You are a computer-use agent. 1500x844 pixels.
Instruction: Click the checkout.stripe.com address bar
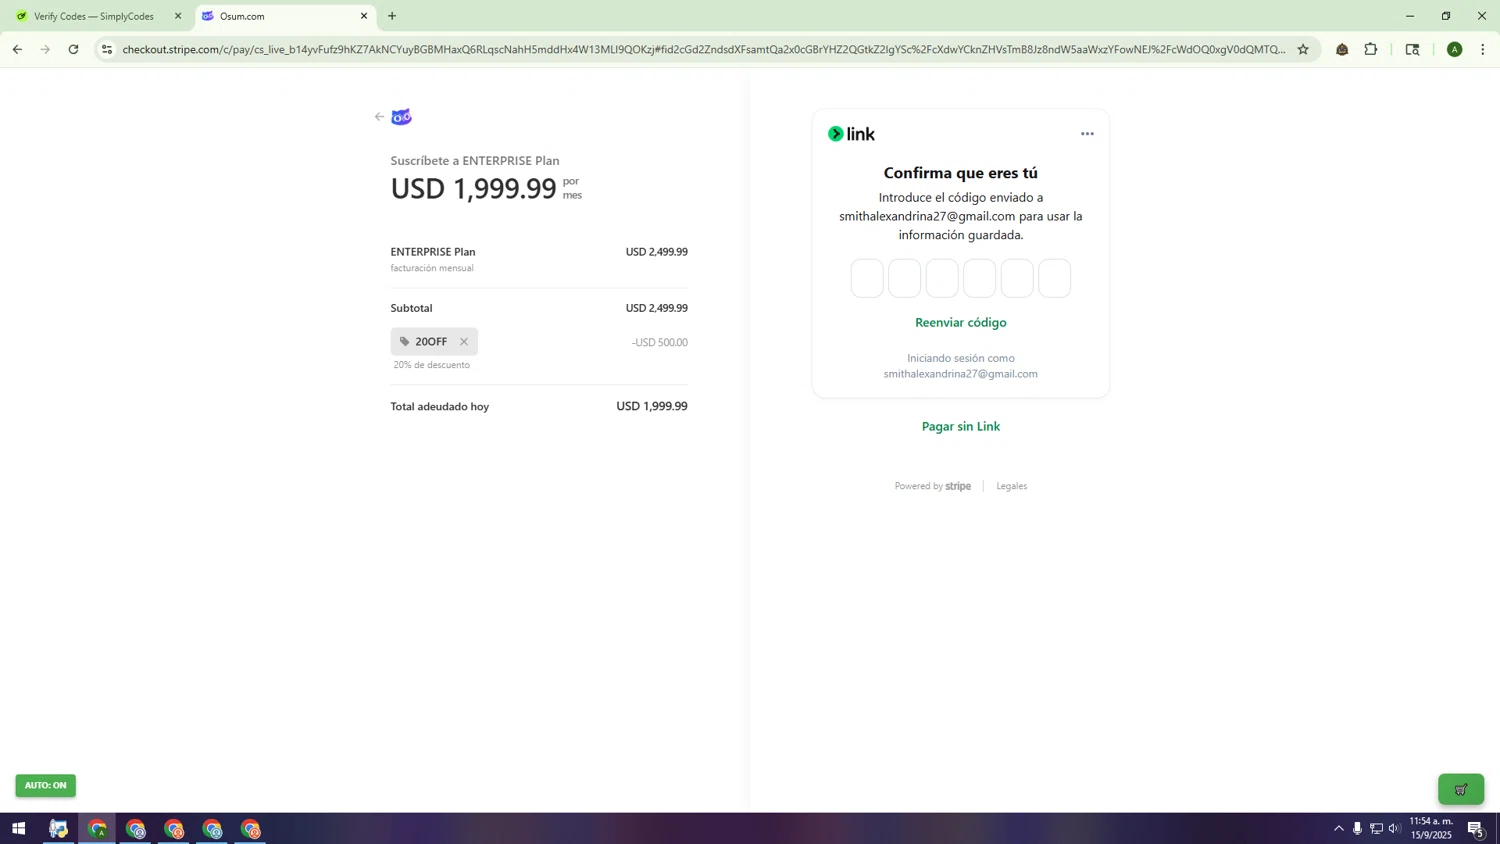pyautogui.click(x=703, y=49)
